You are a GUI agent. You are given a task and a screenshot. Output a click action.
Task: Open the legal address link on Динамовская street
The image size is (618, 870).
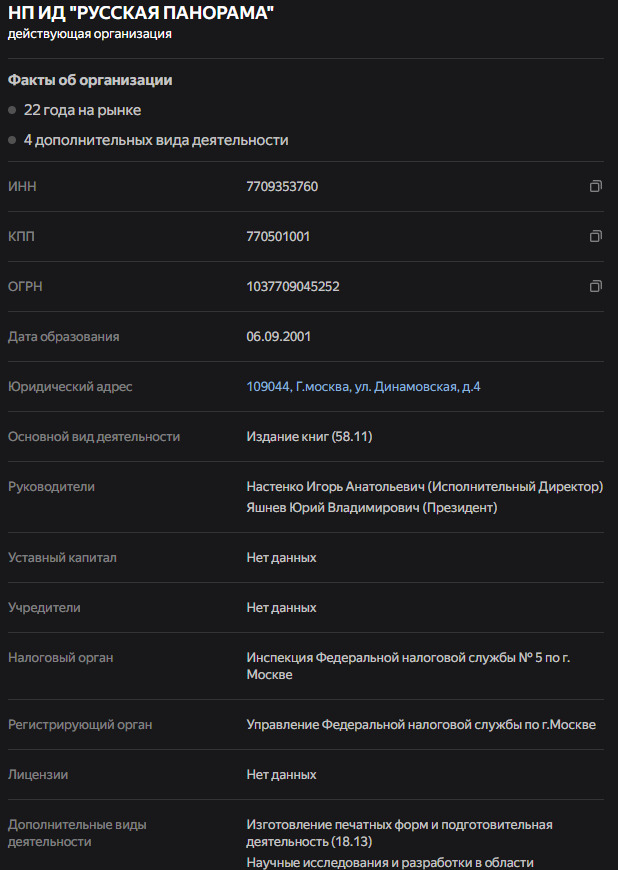tap(363, 387)
